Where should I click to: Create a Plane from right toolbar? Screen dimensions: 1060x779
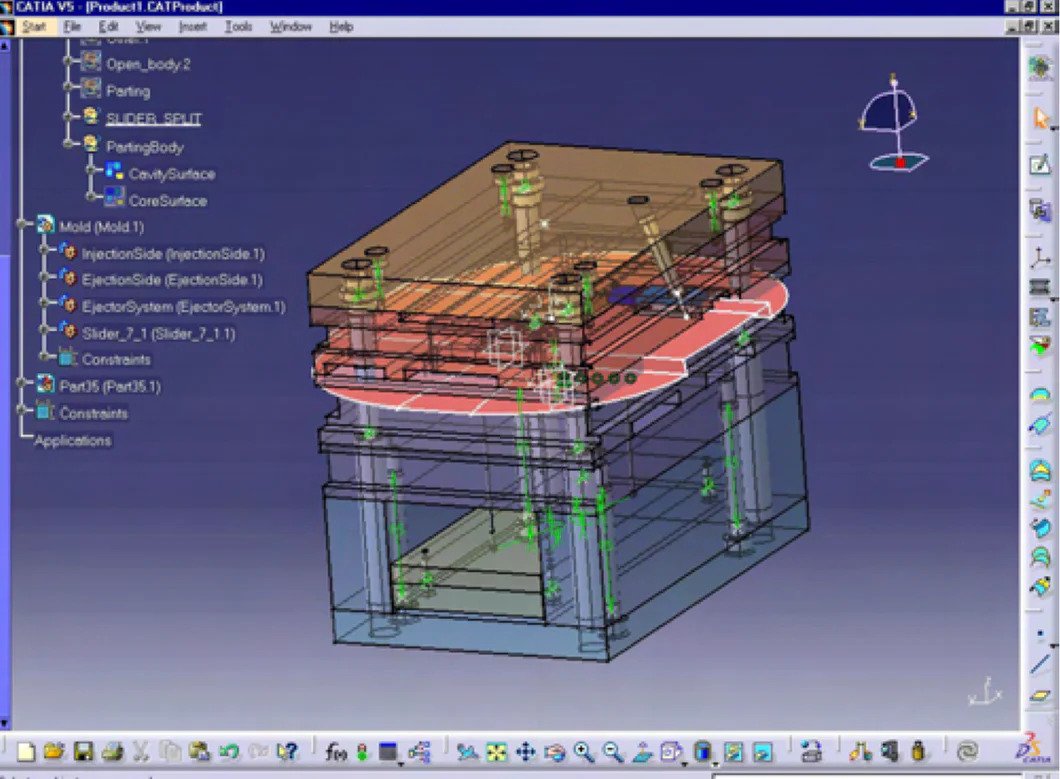[x=1040, y=695]
